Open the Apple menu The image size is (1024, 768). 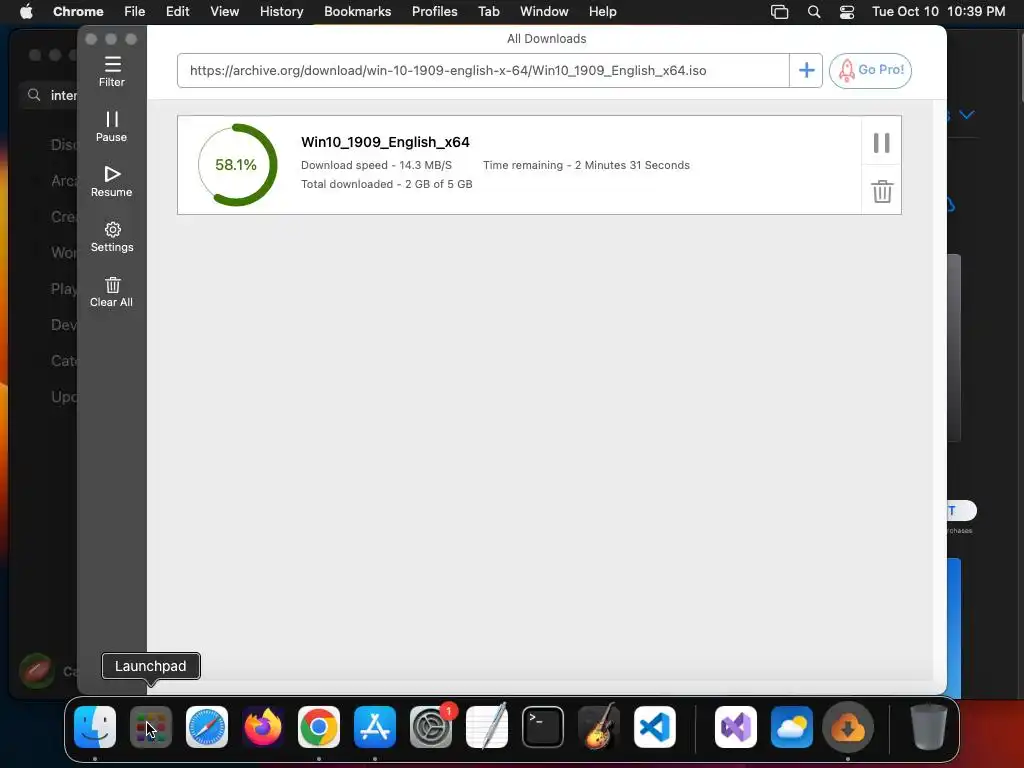point(26,11)
